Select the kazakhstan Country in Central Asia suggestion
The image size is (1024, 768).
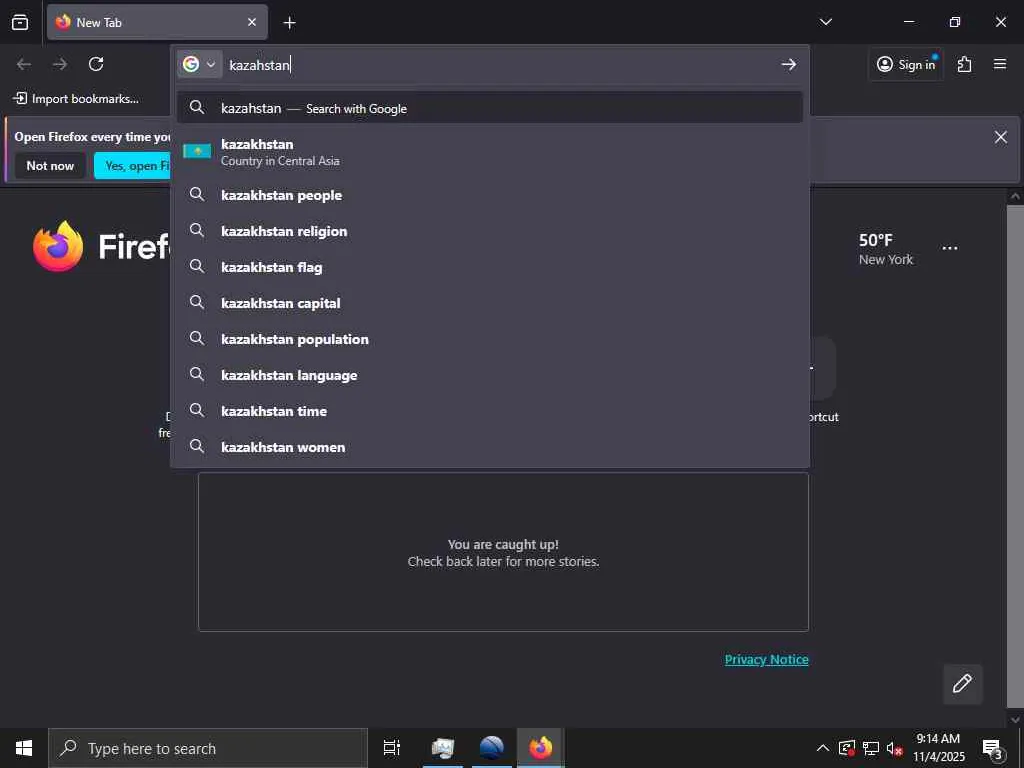coord(490,152)
